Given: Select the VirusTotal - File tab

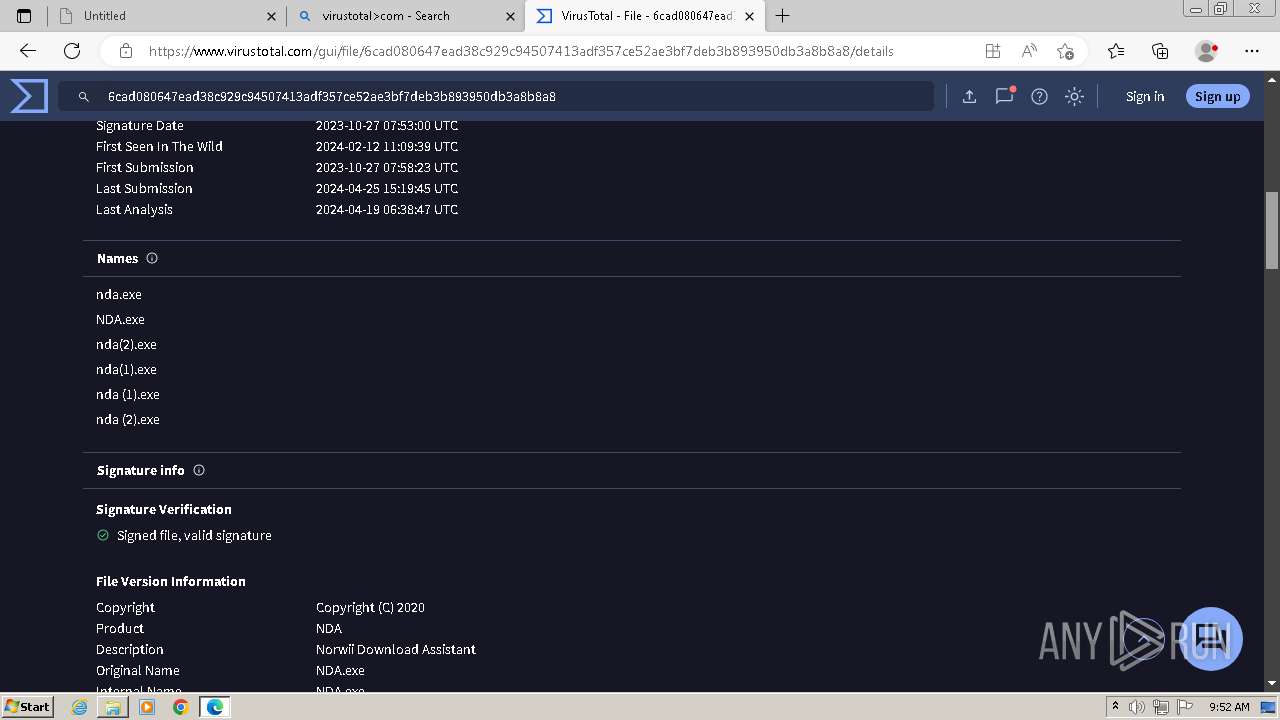Looking at the screenshot, I should pyautogui.click(x=644, y=16).
